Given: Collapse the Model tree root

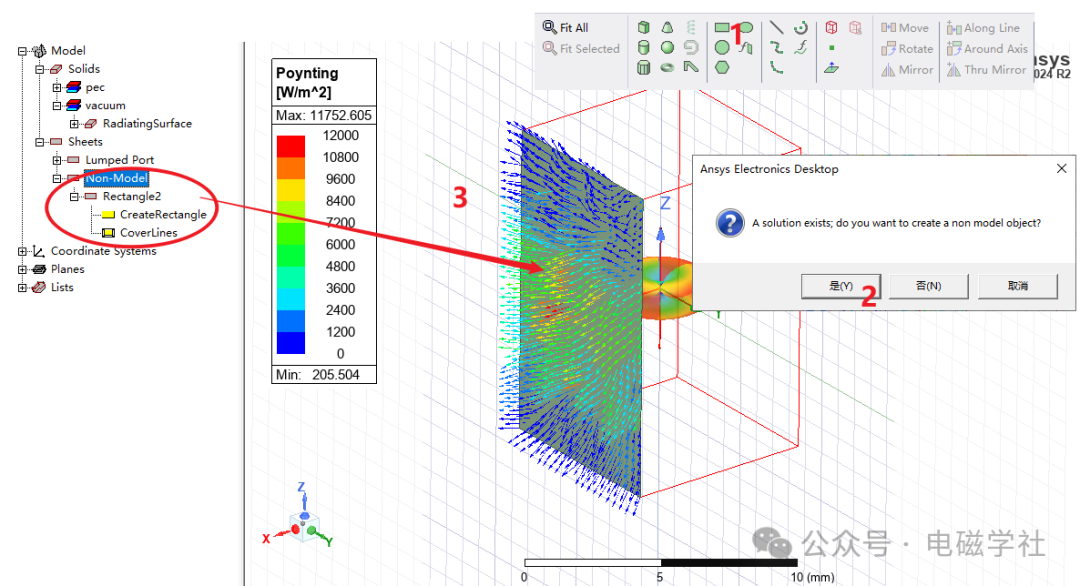Looking at the screenshot, I should click(x=22, y=51).
